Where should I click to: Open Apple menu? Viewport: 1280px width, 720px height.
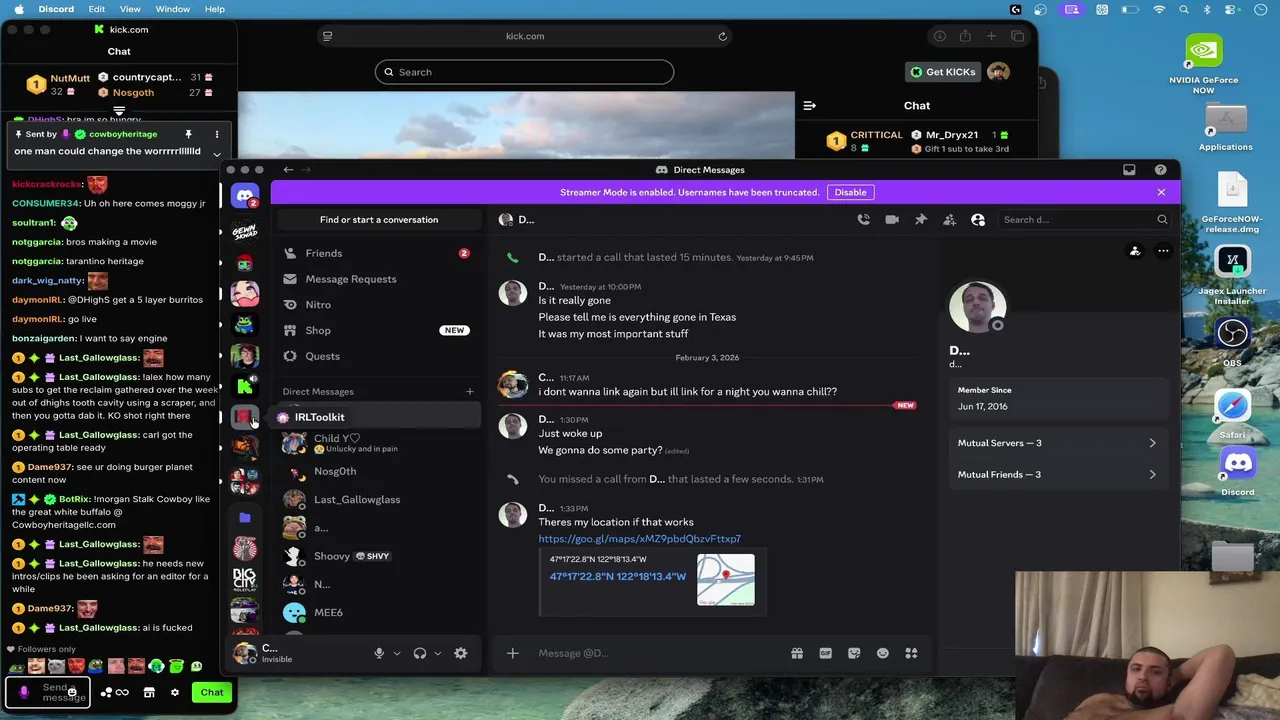pos(19,9)
